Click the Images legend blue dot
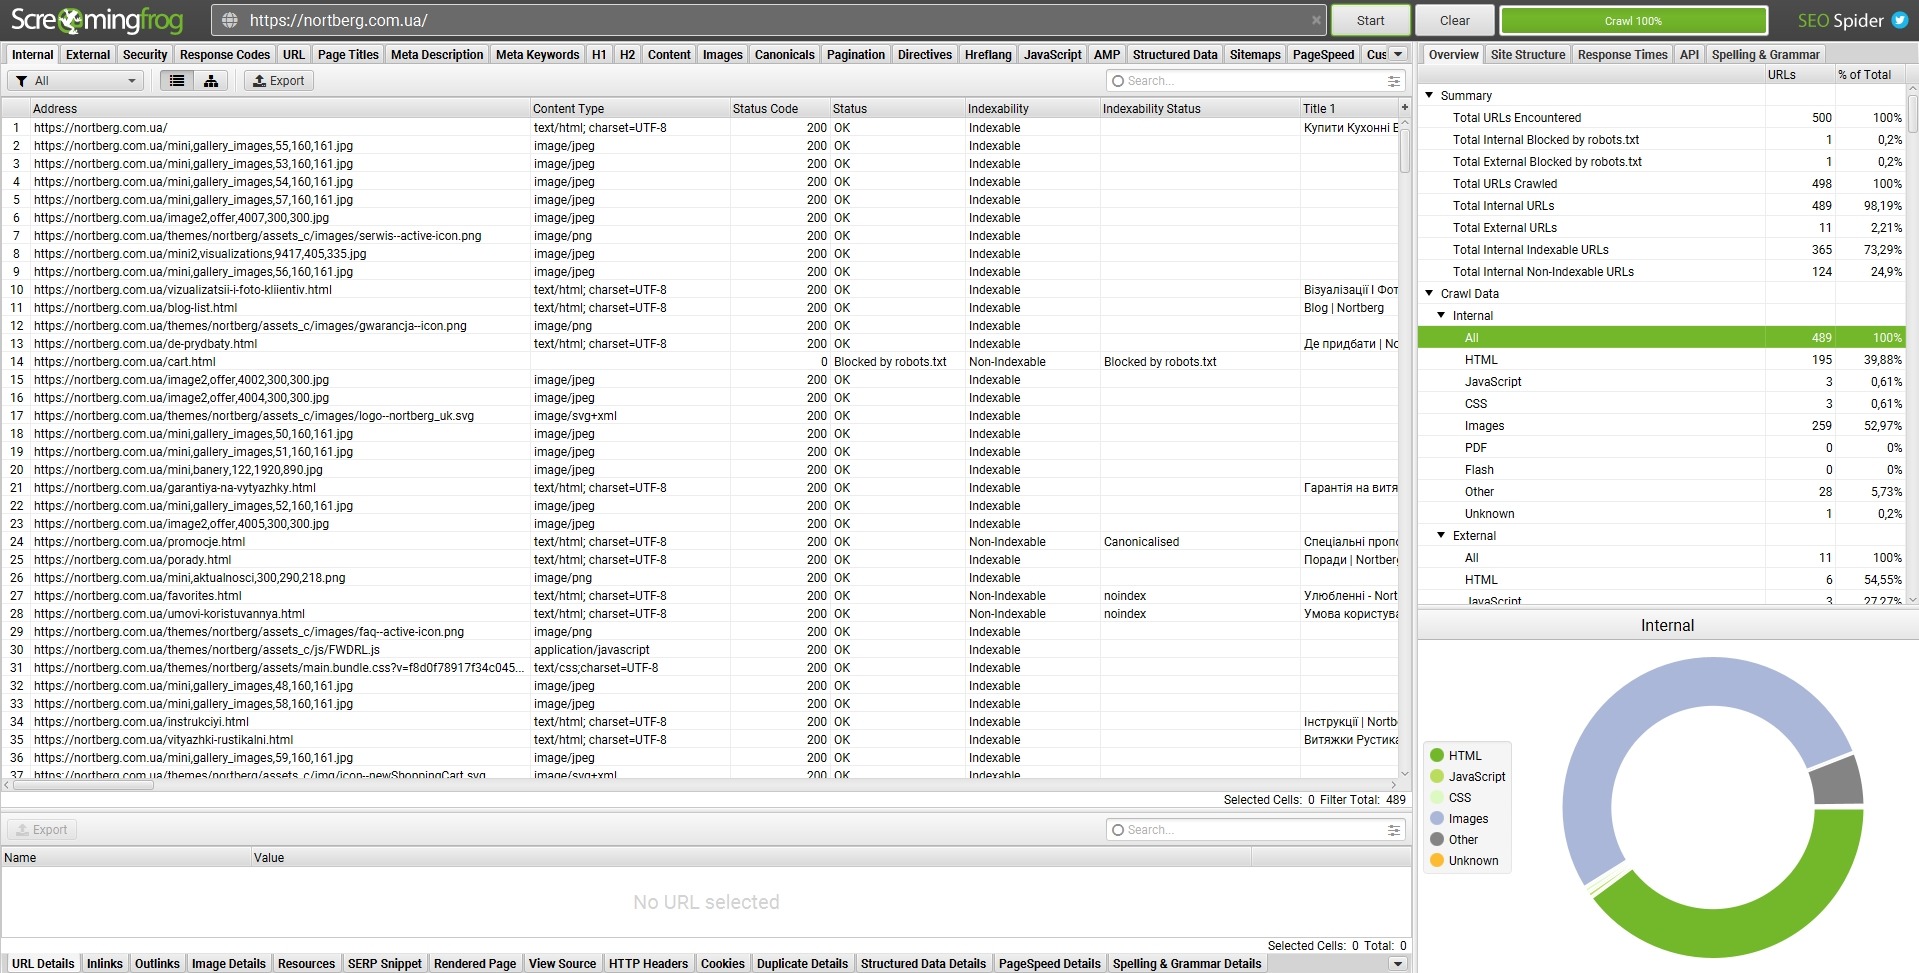Image resolution: width=1919 pixels, height=973 pixels. tap(1437, 818)
